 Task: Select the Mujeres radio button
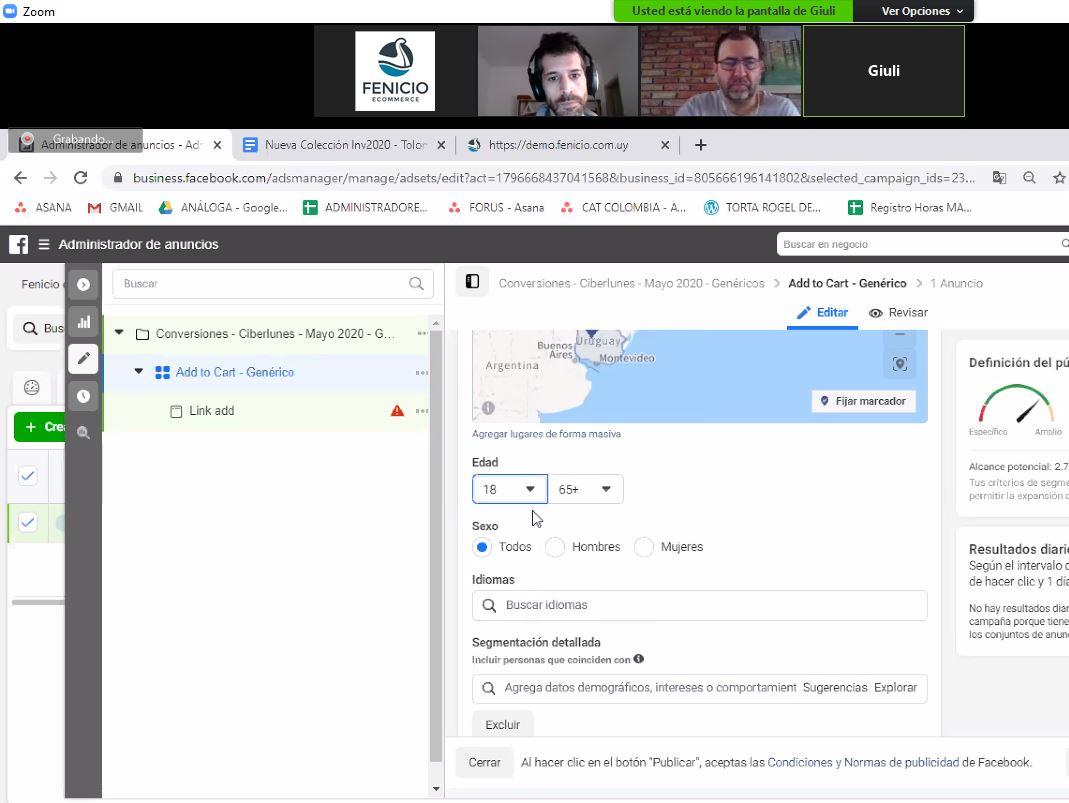pos(644,547)
